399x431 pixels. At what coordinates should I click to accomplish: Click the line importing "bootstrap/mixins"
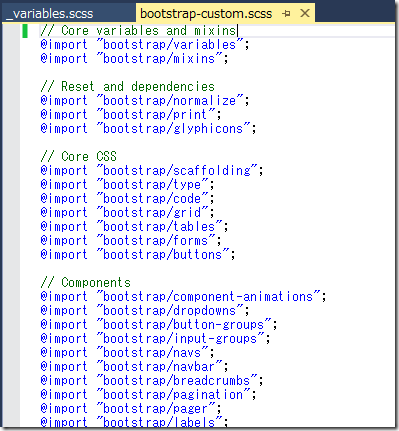coord(134,59)
